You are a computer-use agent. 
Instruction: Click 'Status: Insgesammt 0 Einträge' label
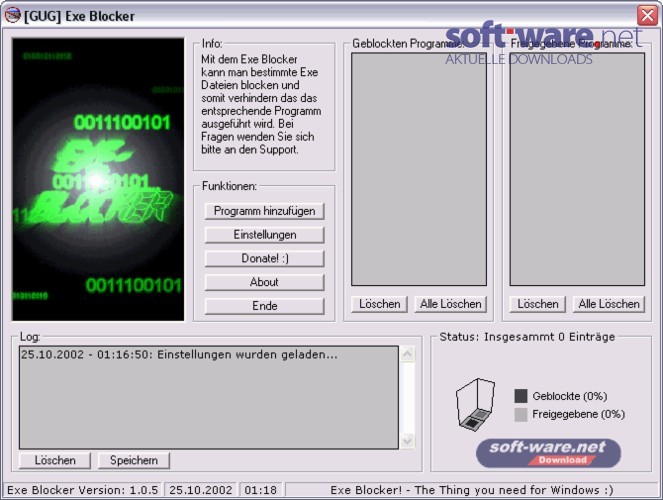[x=527, y=337]
